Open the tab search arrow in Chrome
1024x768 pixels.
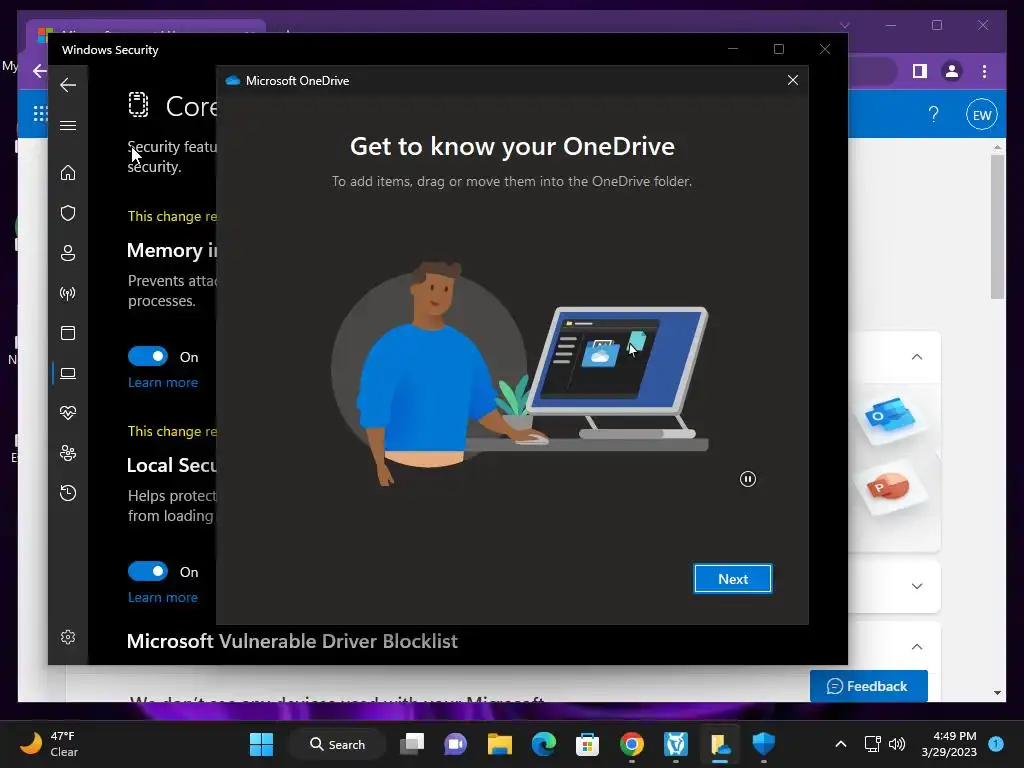point(845,25)
